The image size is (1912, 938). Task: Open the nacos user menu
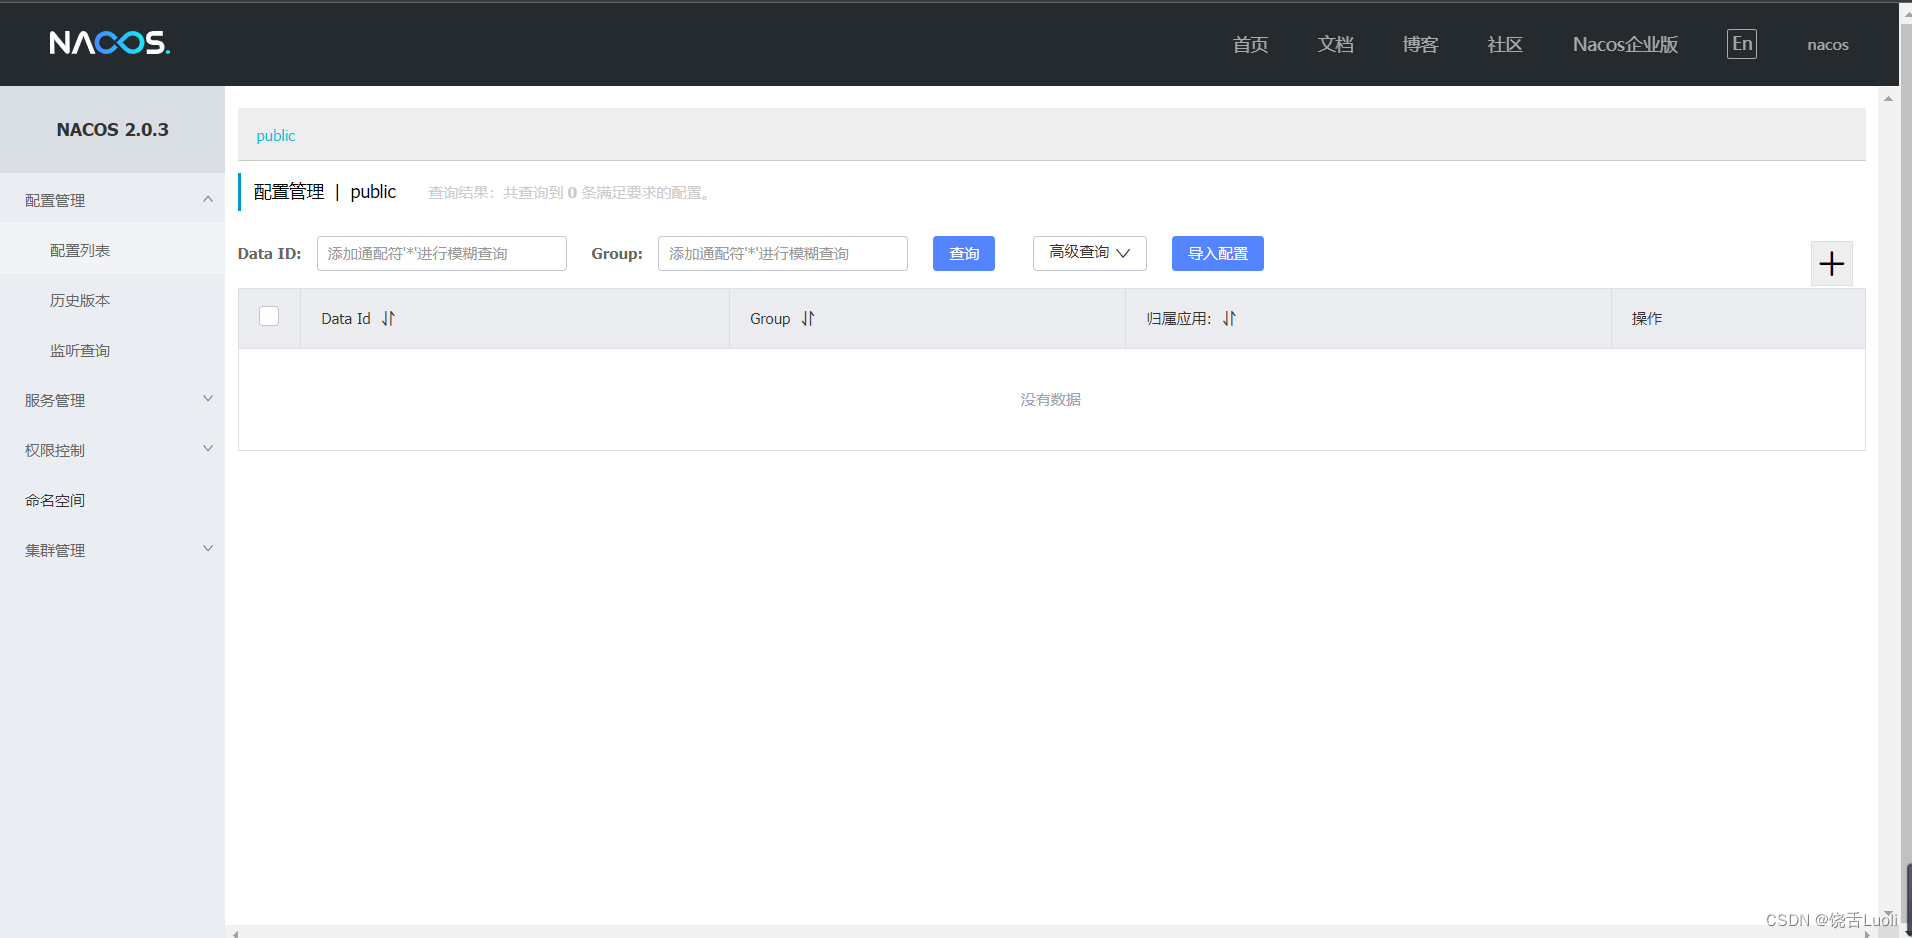1827,44
